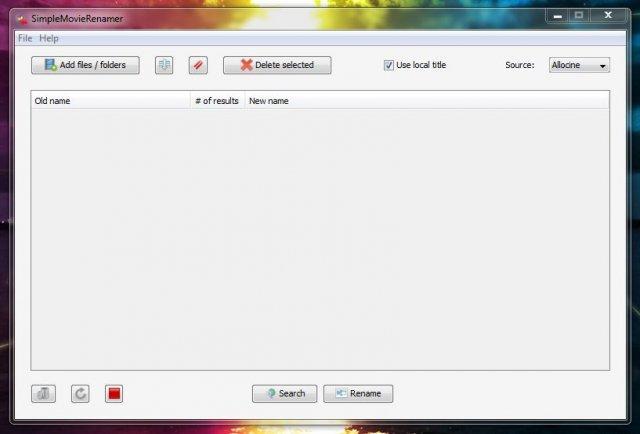Screen dimensions: 640x434
Task: Open the File menu
Action: click(25, 38)
